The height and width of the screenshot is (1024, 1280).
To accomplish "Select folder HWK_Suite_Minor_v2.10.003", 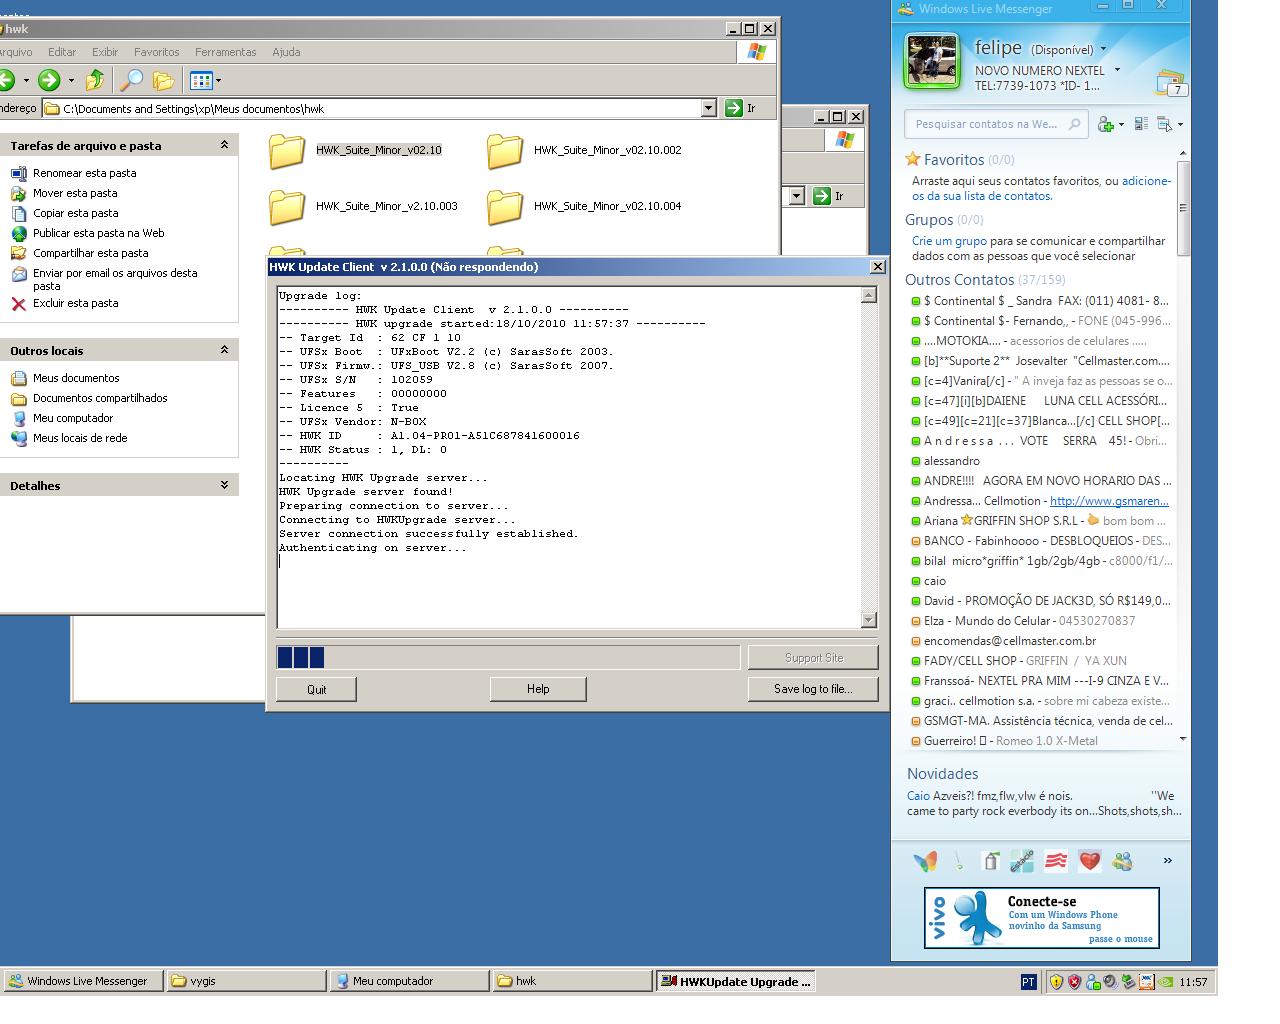I will coord(363,206).
